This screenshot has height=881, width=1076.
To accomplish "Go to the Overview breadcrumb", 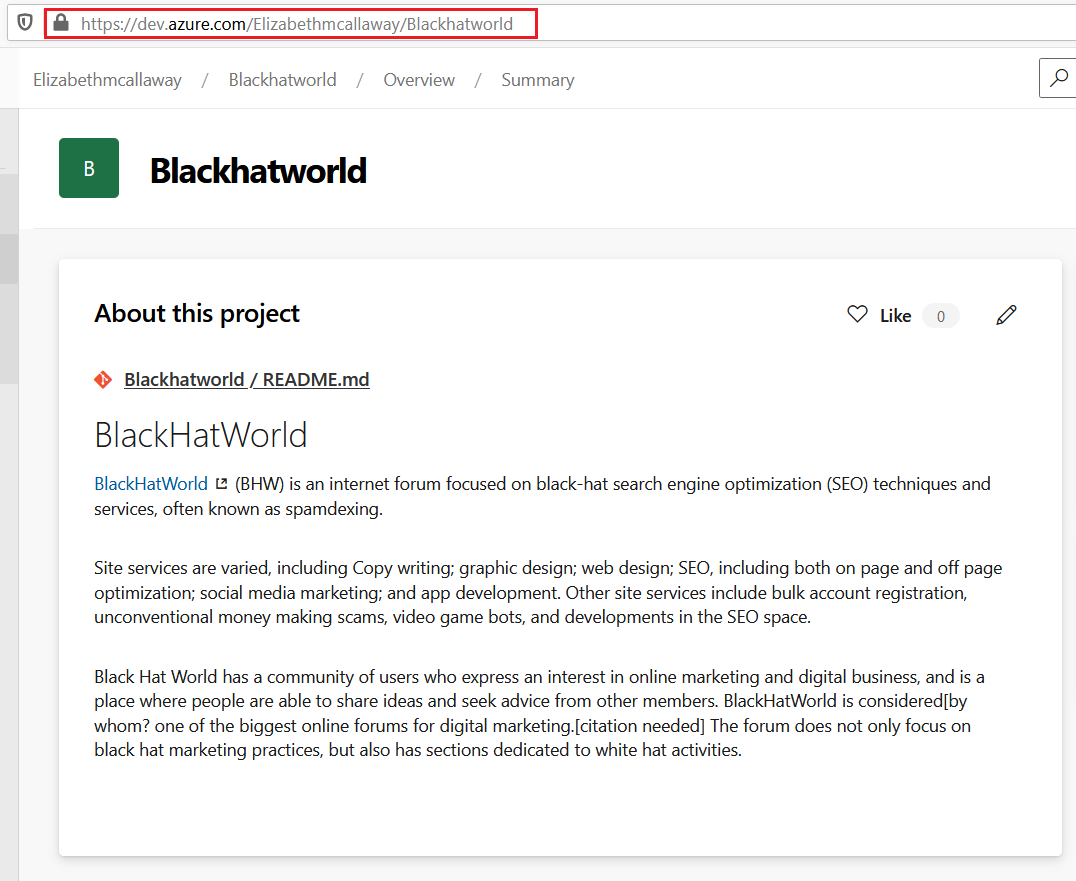I will click(x=419, y=80).
